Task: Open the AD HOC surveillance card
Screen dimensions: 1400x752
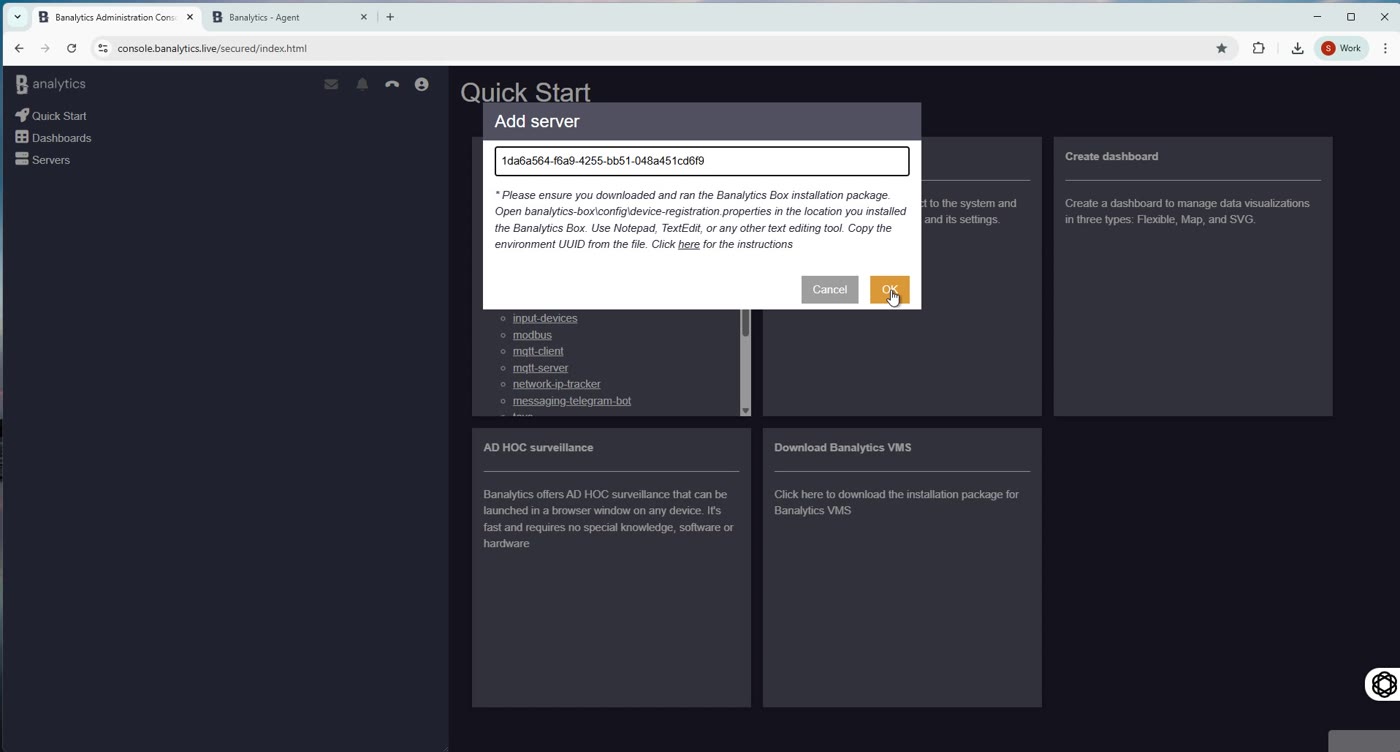Action: (611, 568)
